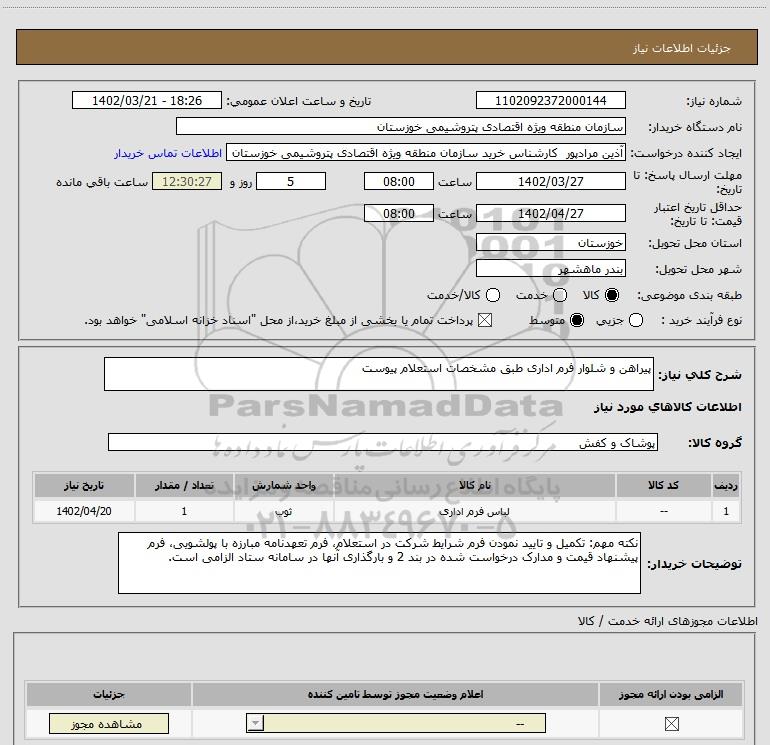Viewport: 770px width, 745px height.
Task: Select the خدمت radio button
Action: 560,295
